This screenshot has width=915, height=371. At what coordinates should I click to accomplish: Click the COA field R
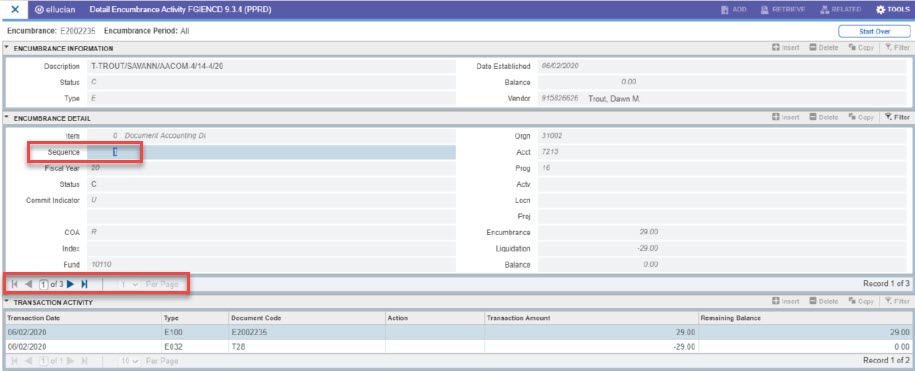271,232
